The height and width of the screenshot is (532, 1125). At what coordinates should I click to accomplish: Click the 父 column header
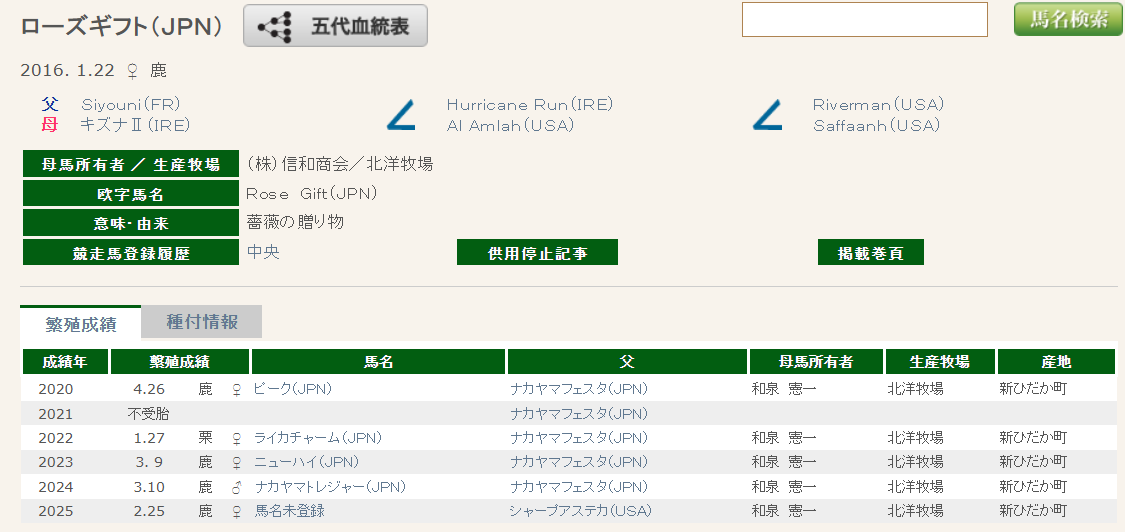point(628,362)
